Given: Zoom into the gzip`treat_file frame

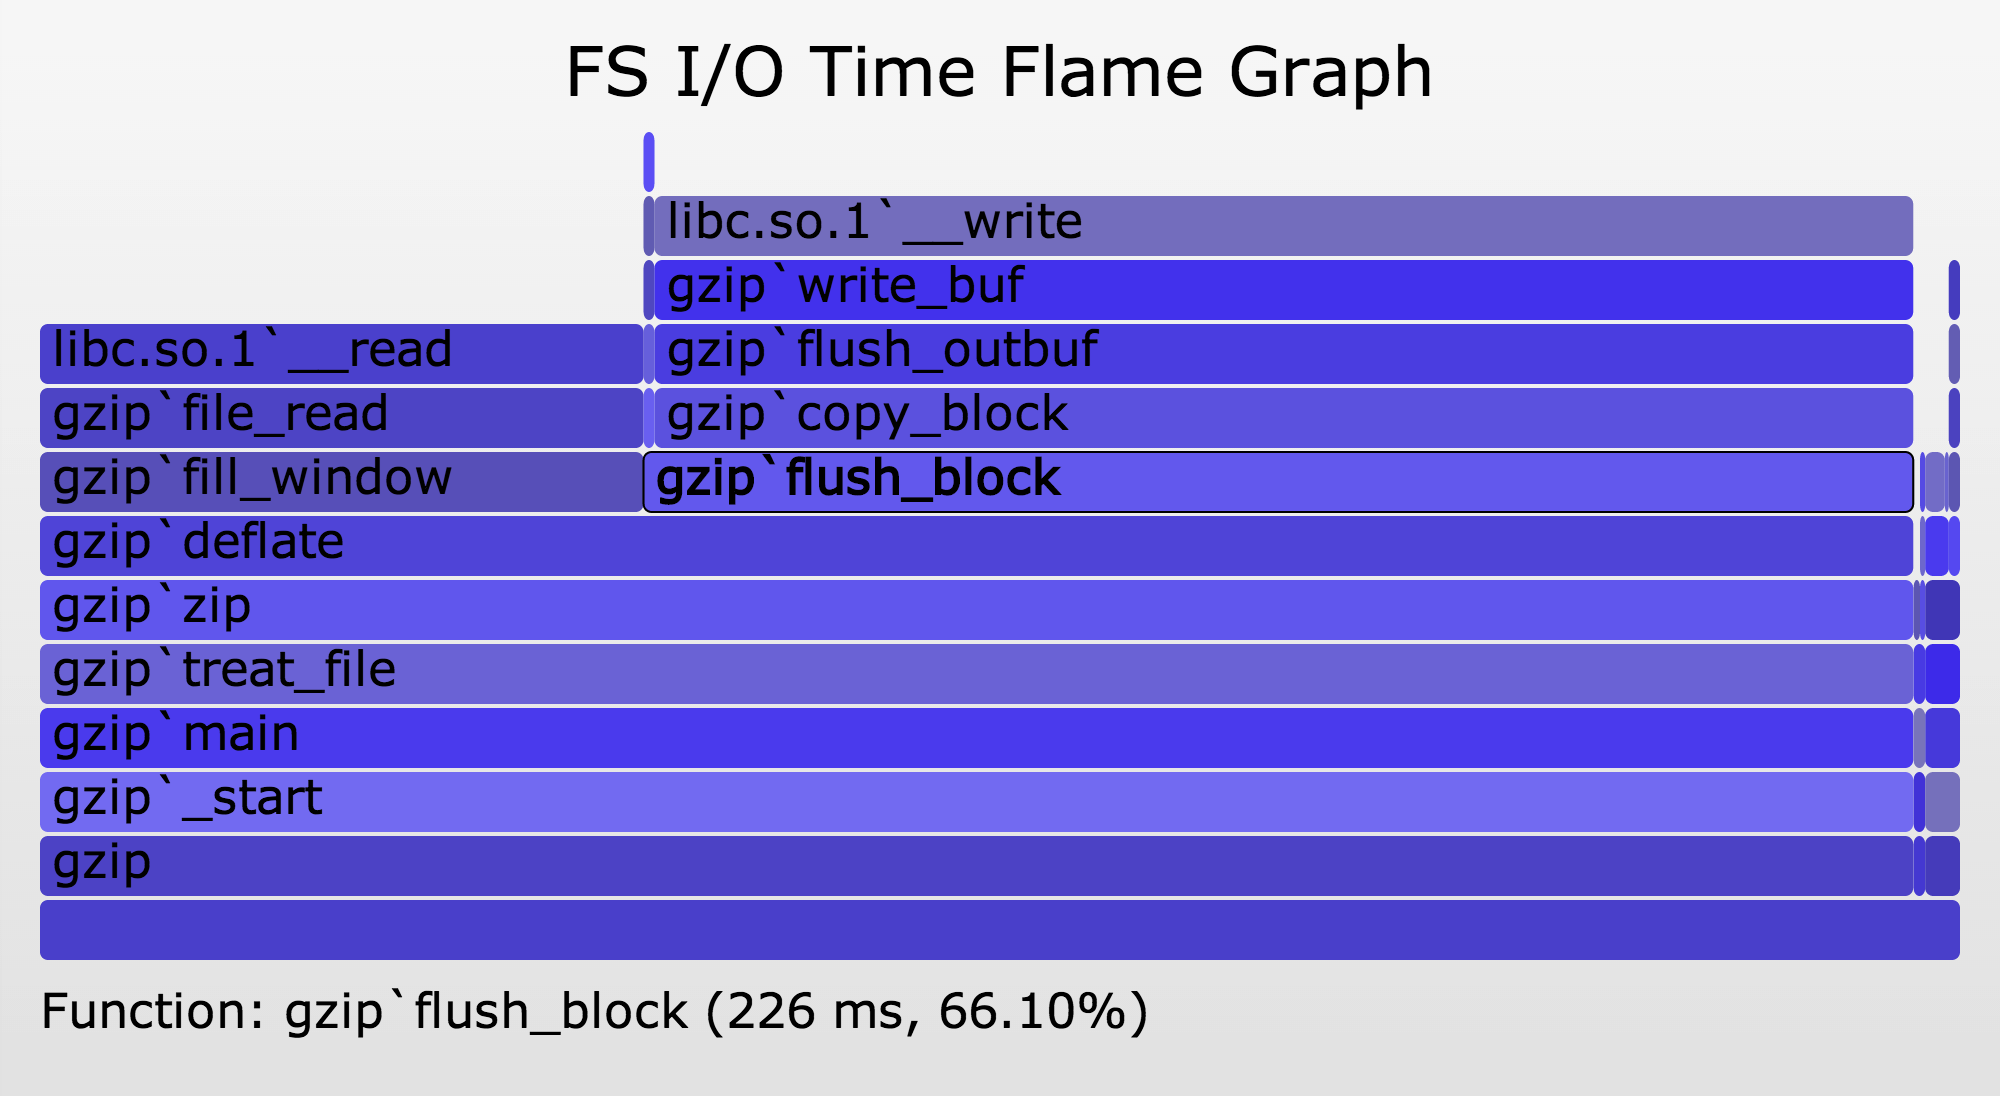Looking at the screenshot, I should (975, 673).
